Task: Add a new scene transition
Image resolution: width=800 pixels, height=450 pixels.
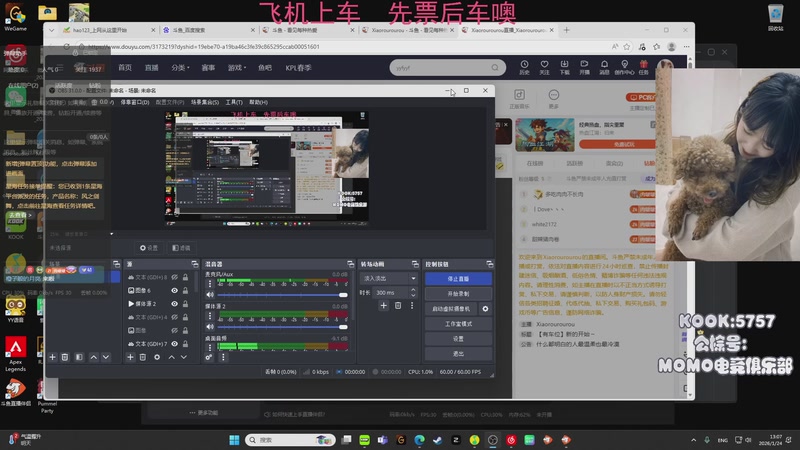Action: point(384,305)
